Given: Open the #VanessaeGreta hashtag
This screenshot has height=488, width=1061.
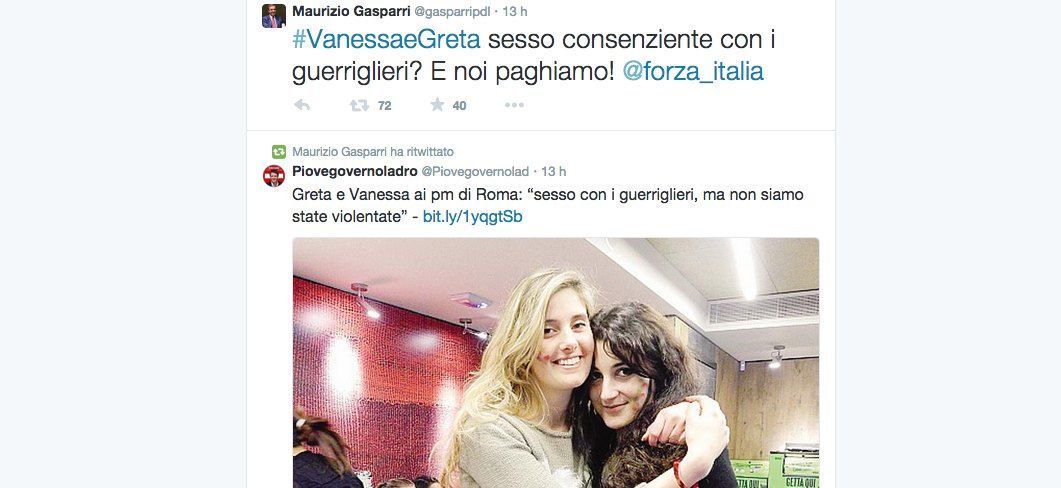Looking at the screenshot, I should 386,40.
